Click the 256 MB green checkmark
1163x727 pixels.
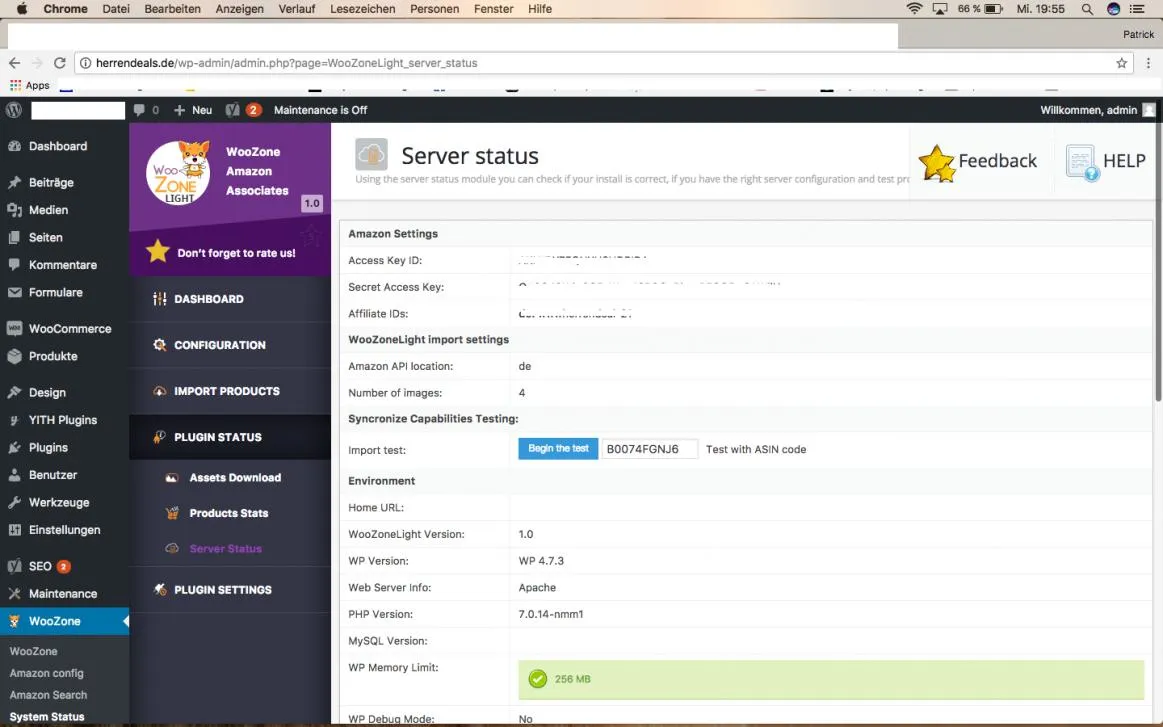(538, 679)
